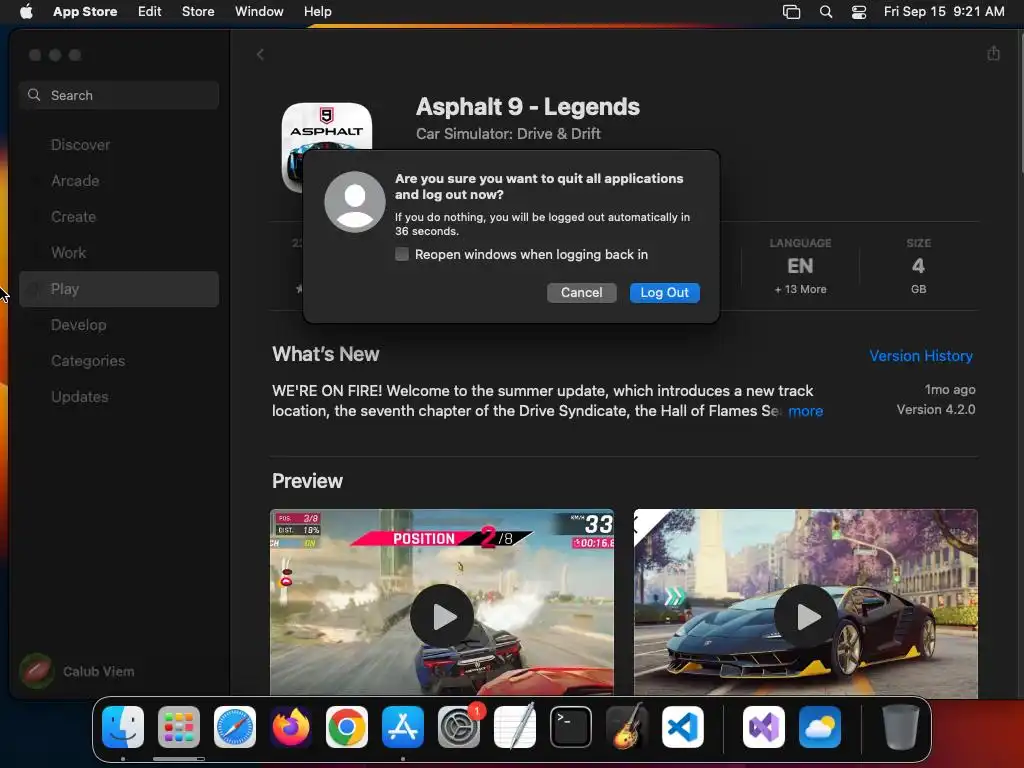Click the Version 4.2.0 text

(x=936, y=409)
